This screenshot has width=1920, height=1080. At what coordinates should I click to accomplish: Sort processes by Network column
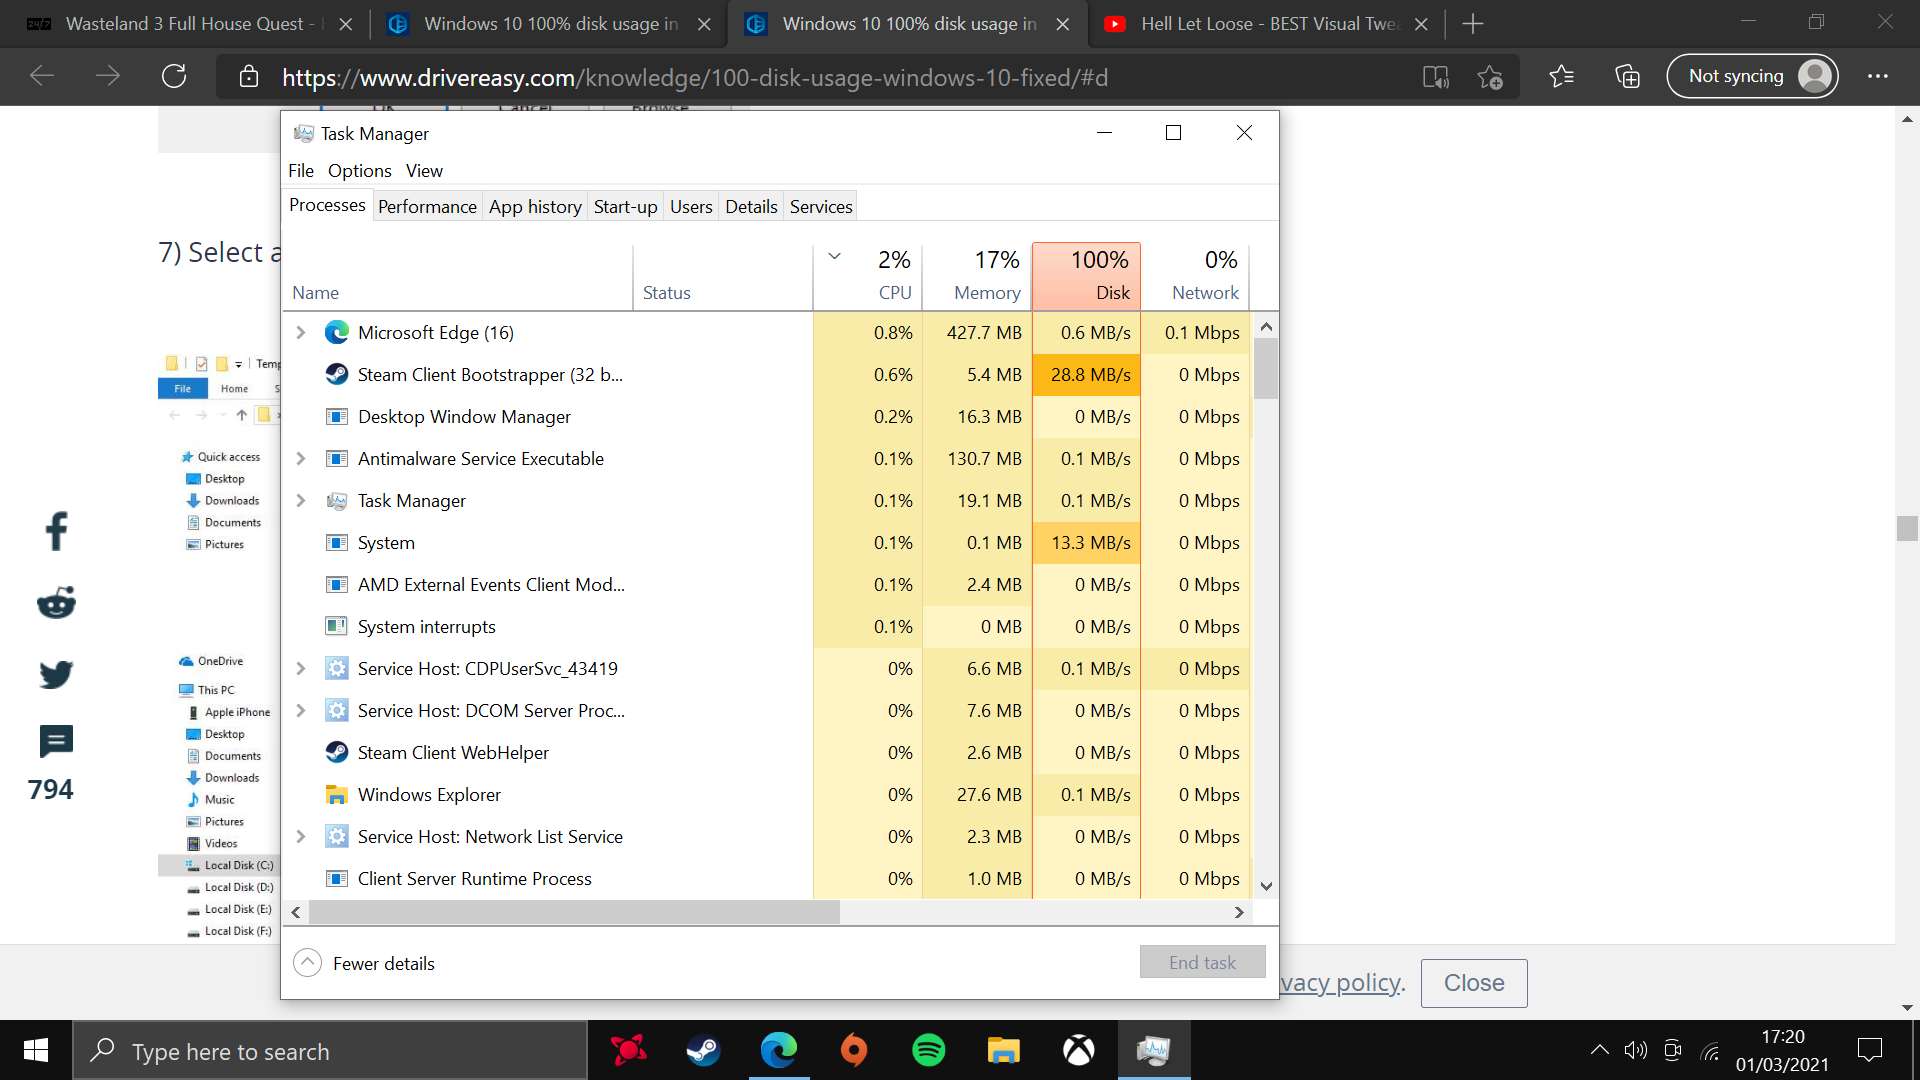(x=1196, y=275)
